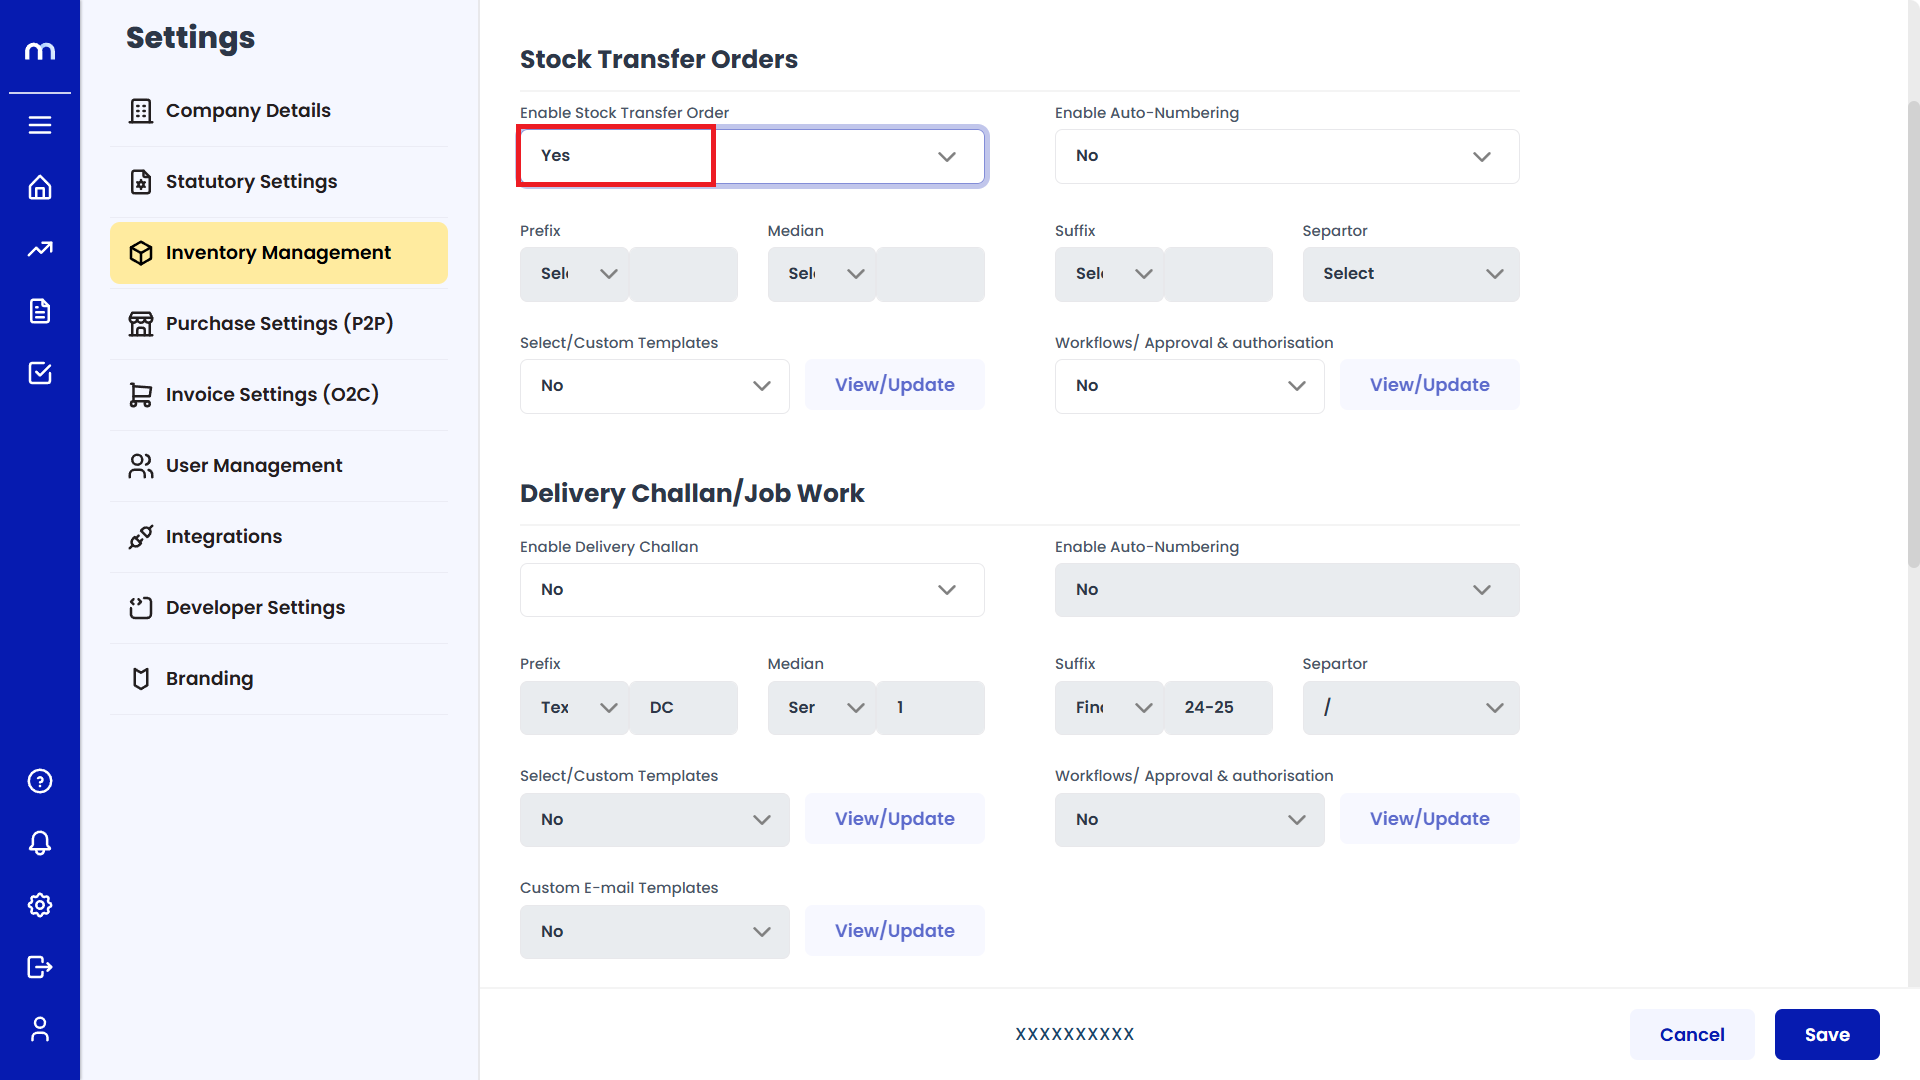Image resolution: width=1920 pixels, height=1080 pixels.
Task: Open the documents icon in the sidebar
Action: tap(40, 311)
